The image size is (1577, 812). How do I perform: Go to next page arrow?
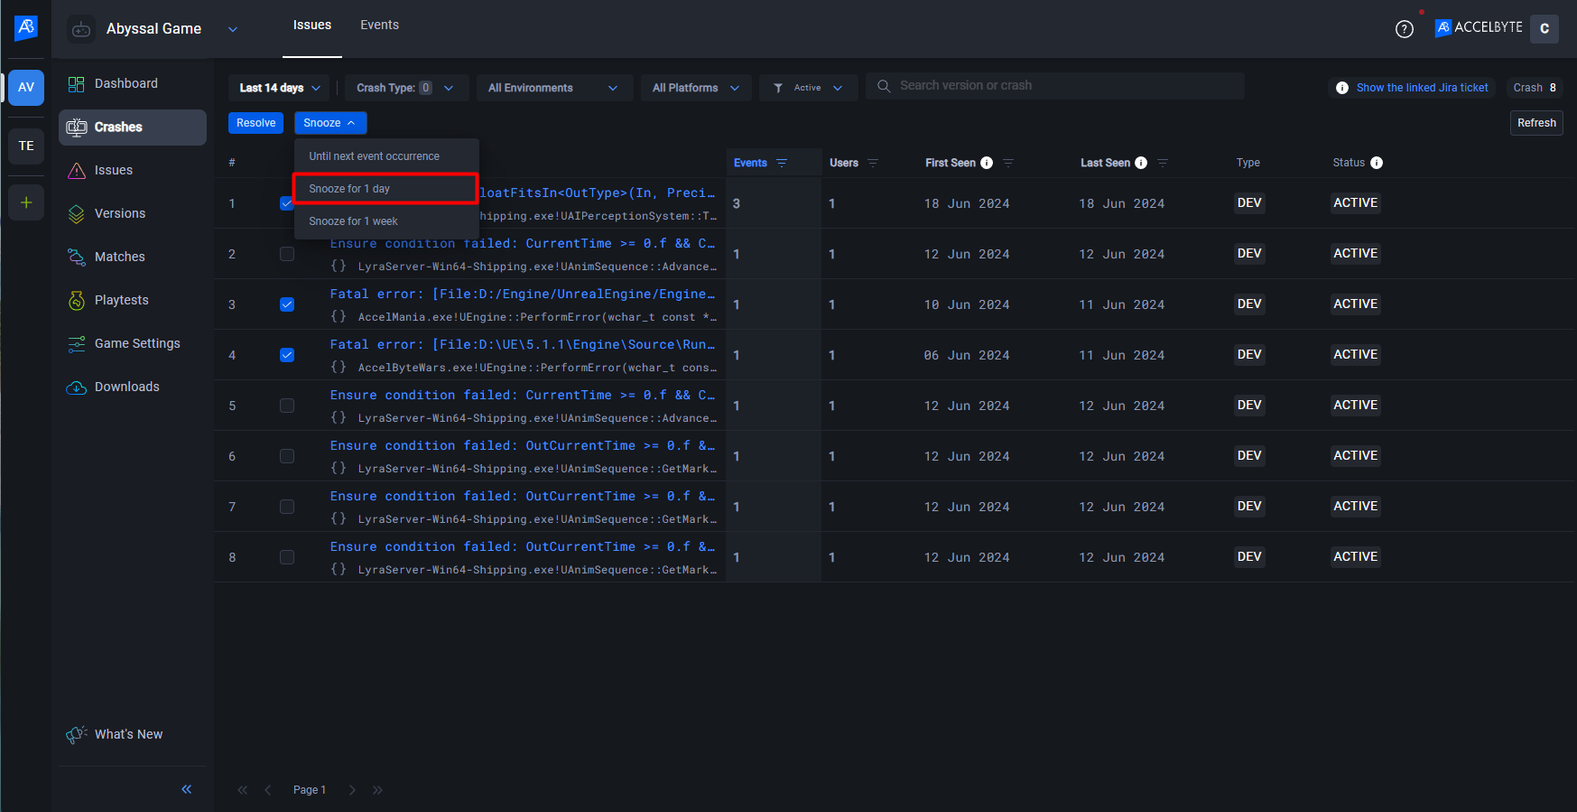tap(352, 790)
